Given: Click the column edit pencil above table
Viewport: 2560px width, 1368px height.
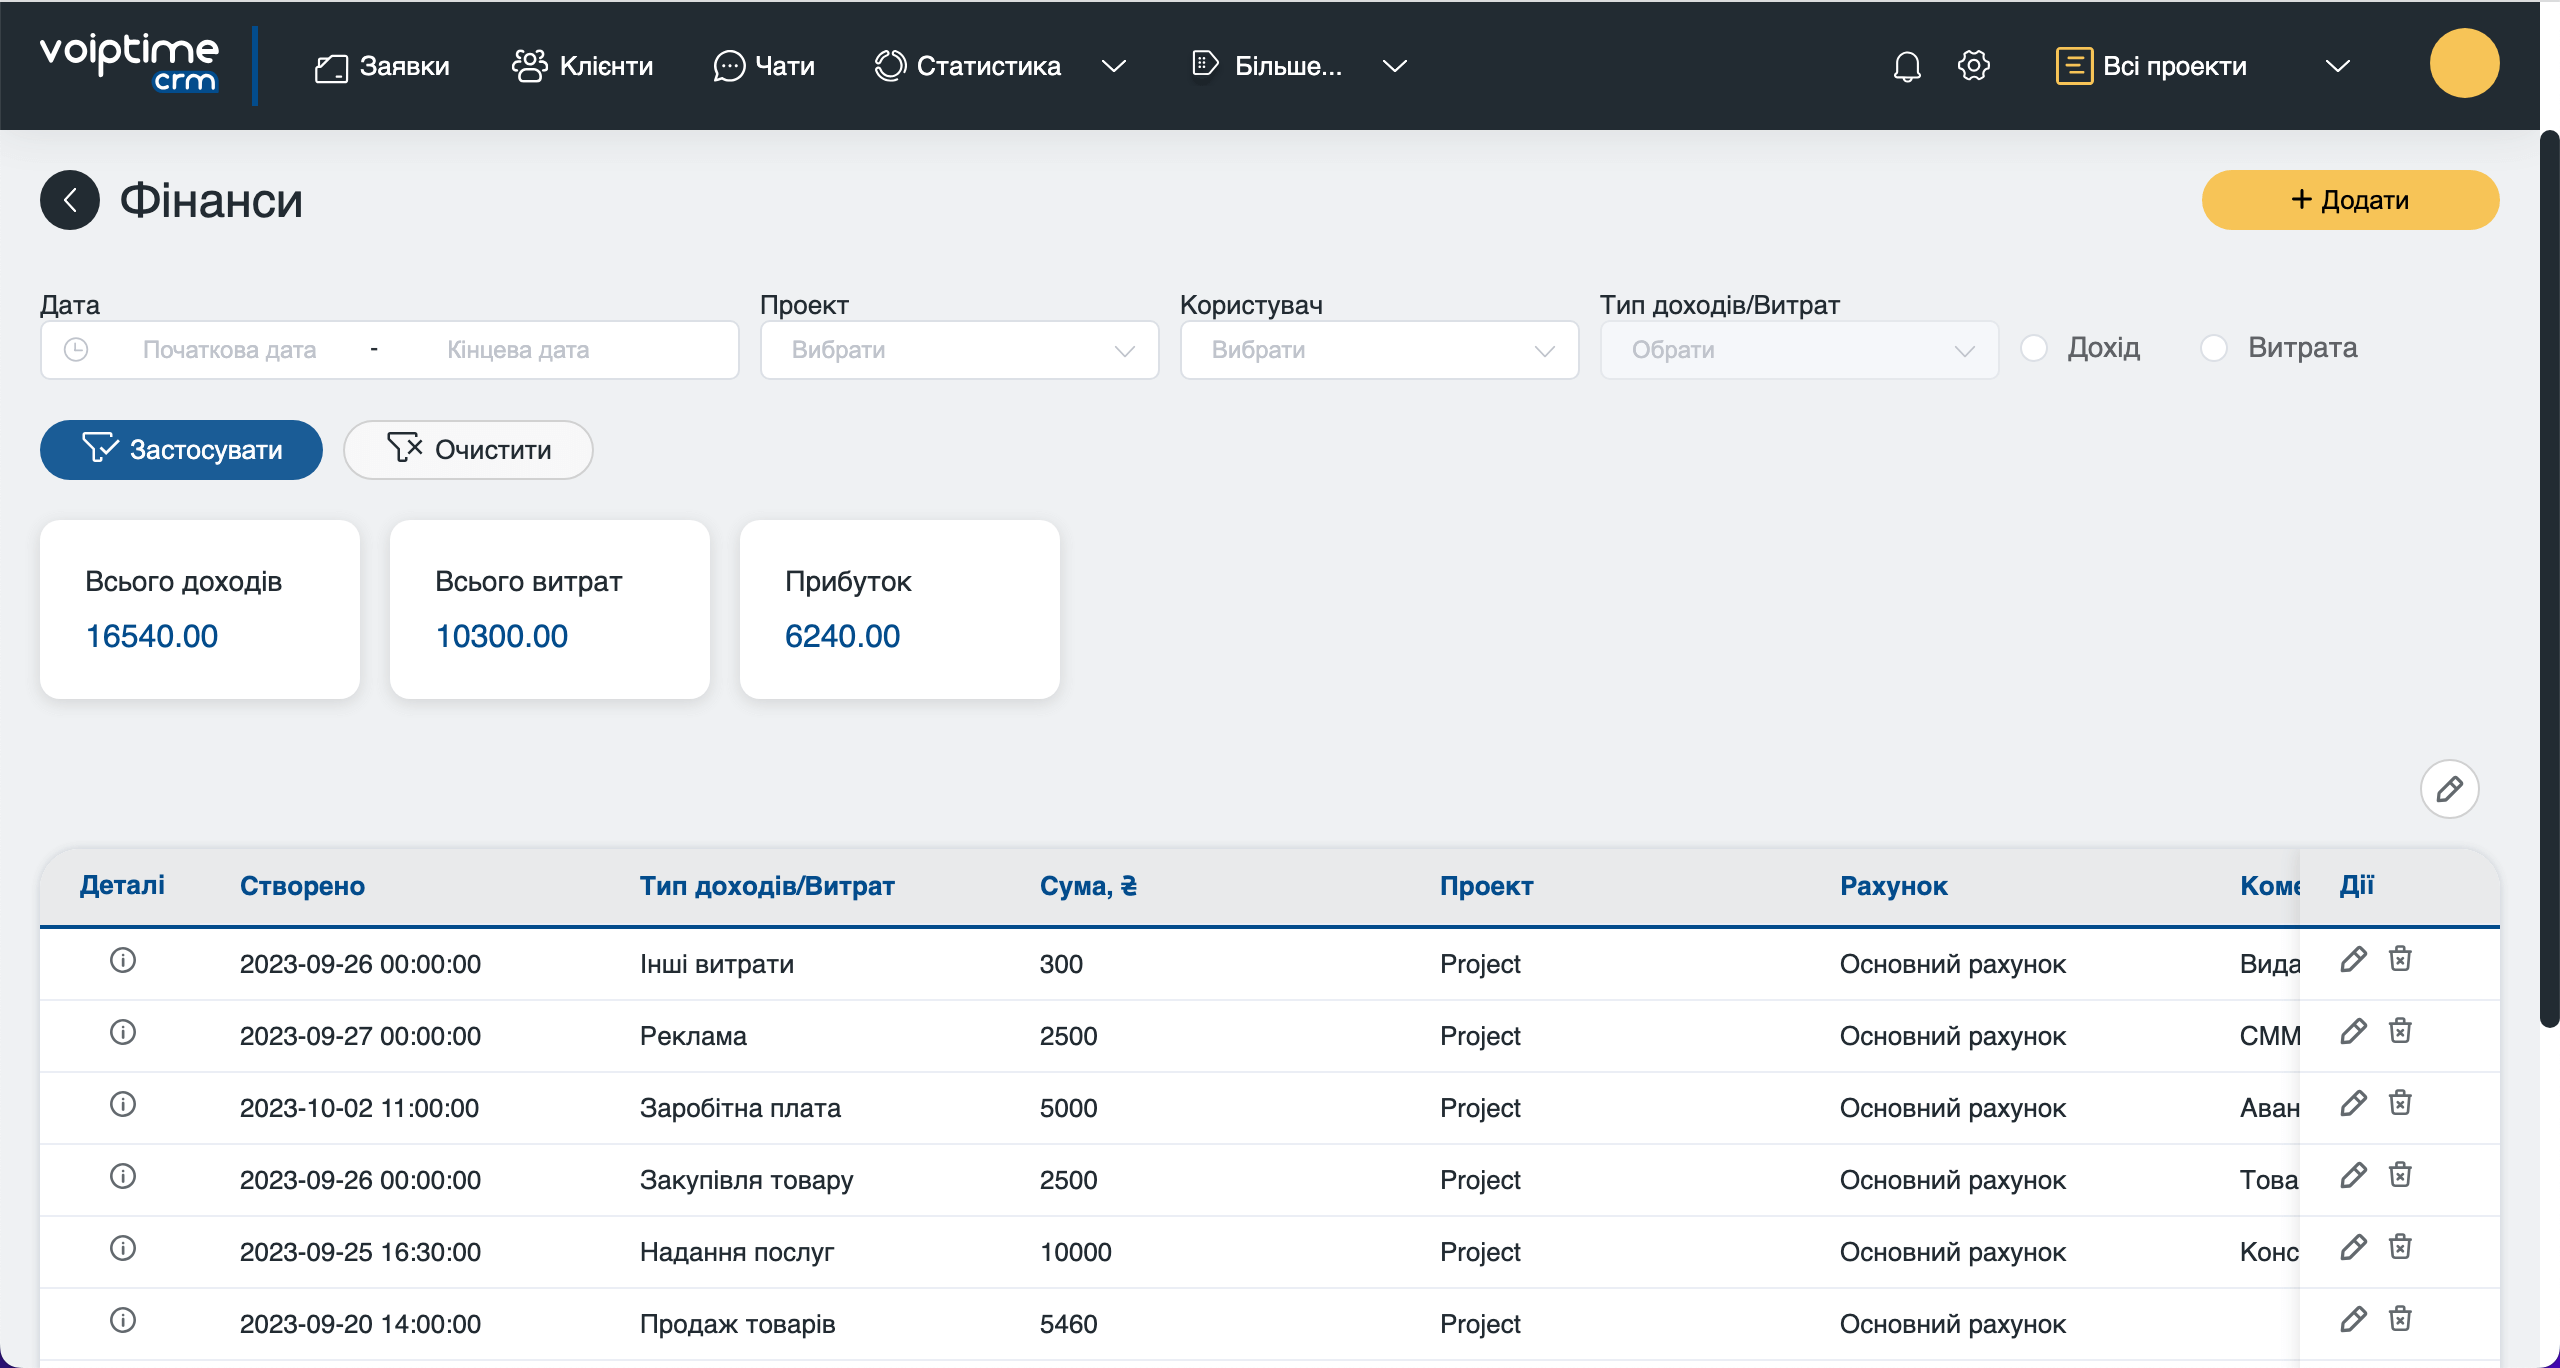Looking at the screenshot, I should click(2449, 789).
